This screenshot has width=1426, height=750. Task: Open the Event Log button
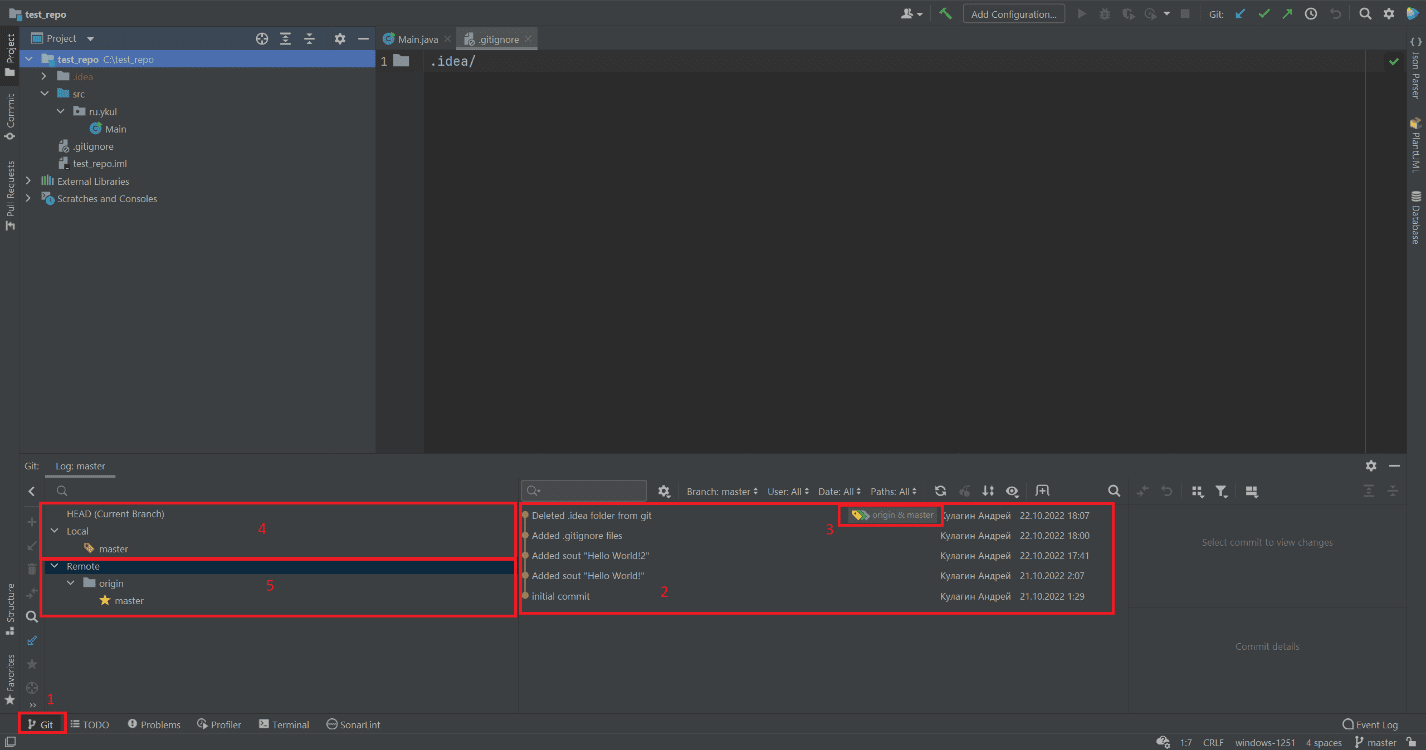click(1370, 724)
